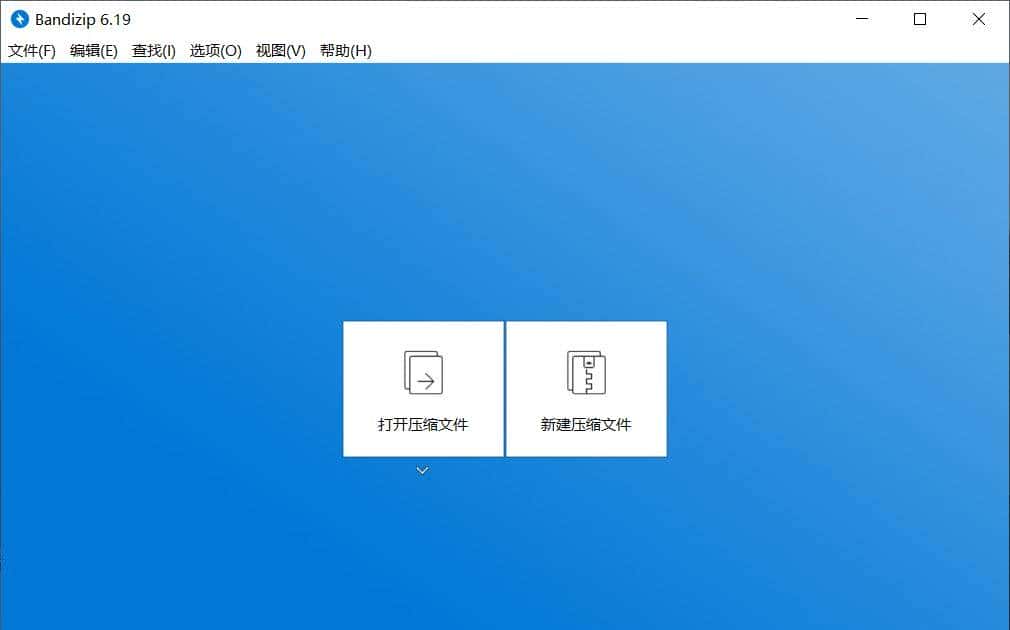Image resolution: width=1010 pixels, height=630 pixels.
Task: Maximize the Bandizip window
Action: tap(920, 19)
